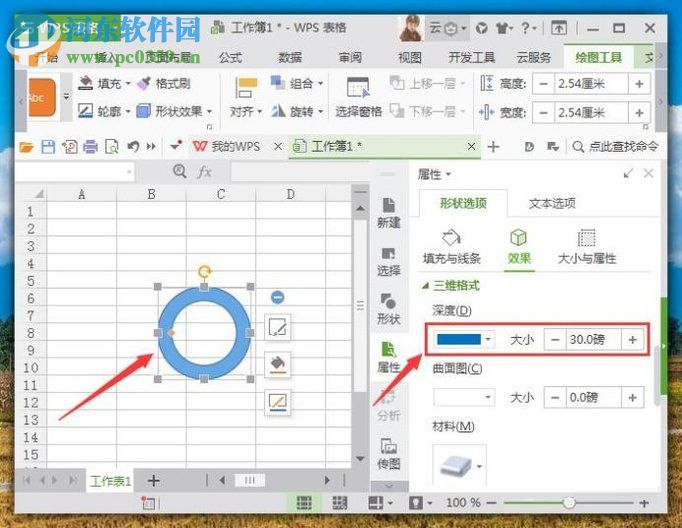Increase 深度 size with plus
The image size is (682, 528).
pyautogui.click(x=633, y=339)
